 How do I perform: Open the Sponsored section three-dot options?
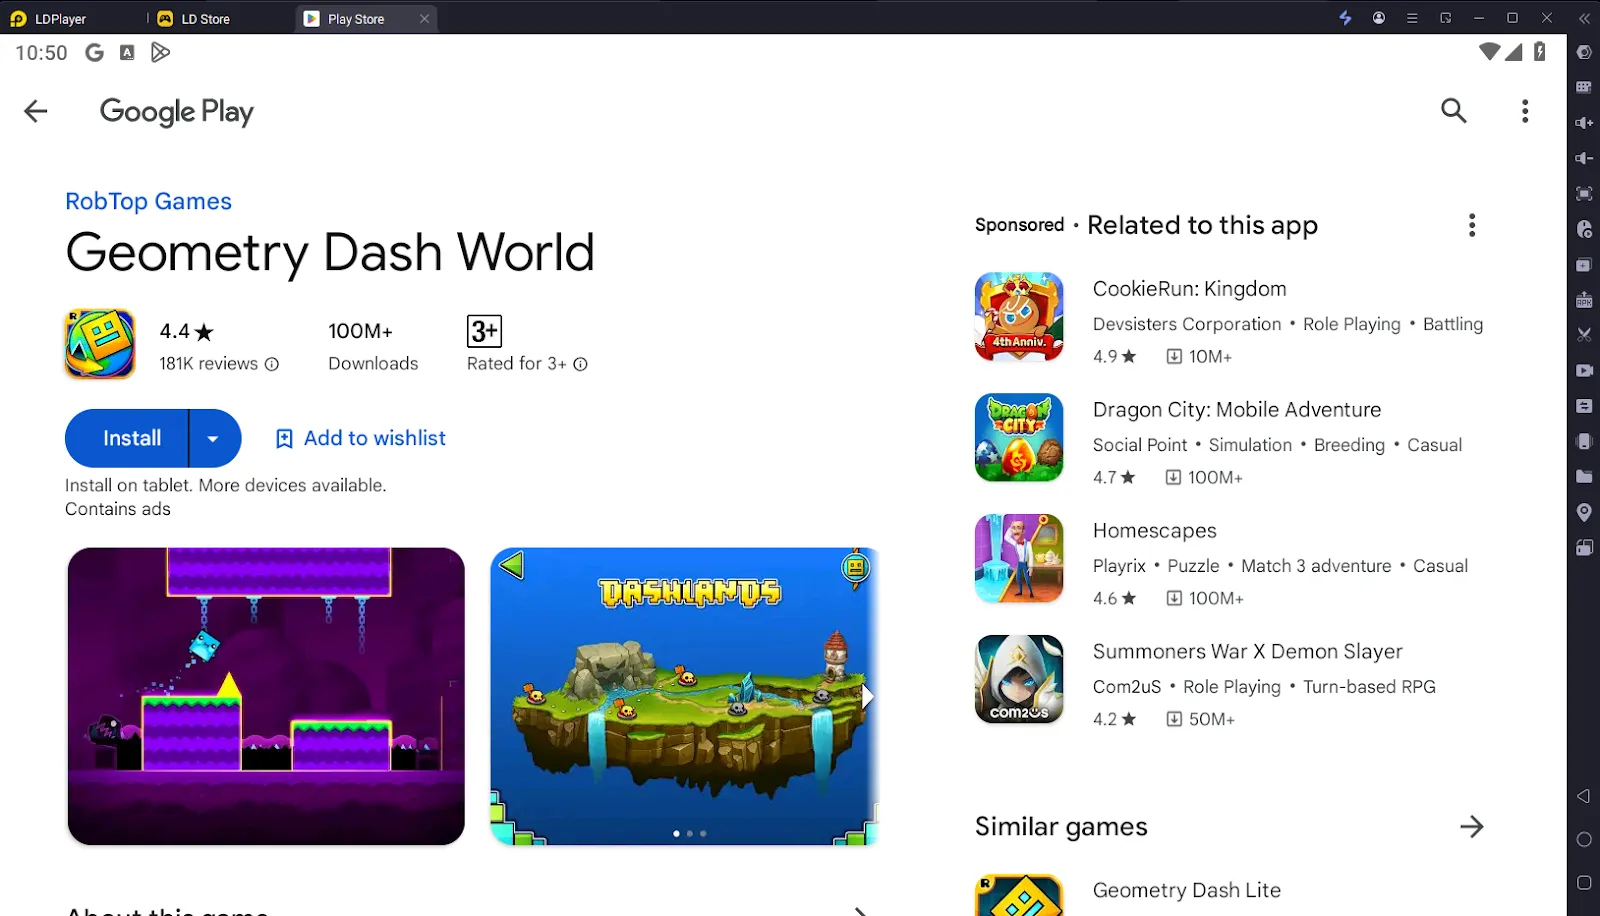(x=1471, y=226)
